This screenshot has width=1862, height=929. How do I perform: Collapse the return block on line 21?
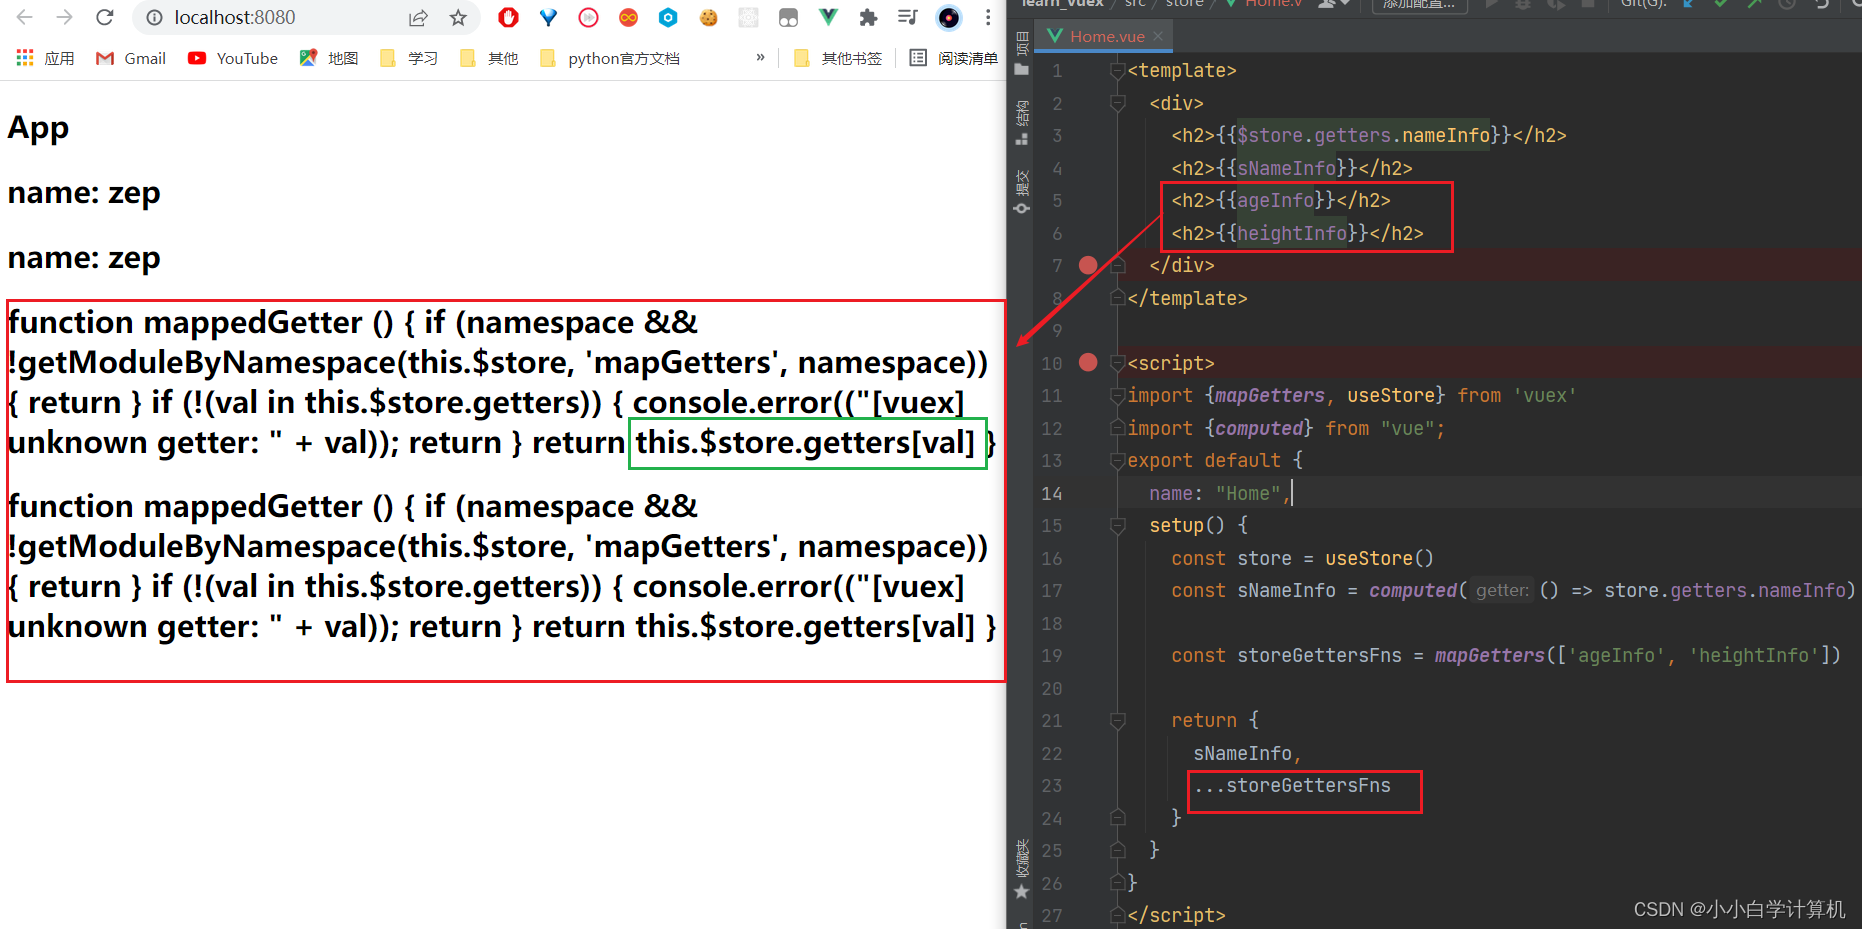1118,721
